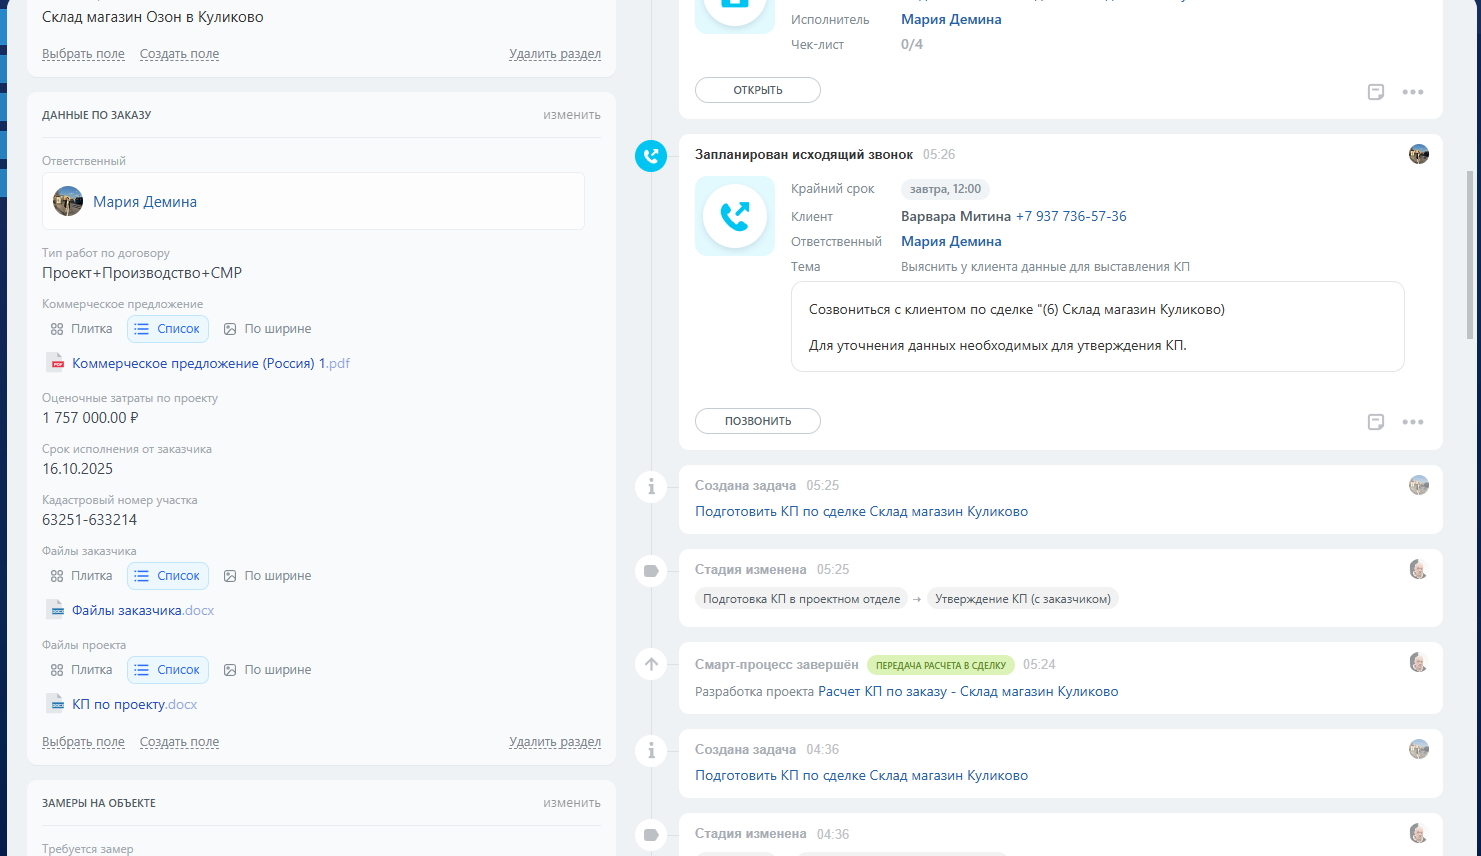1481x856 pixels.
Task: Open Коммерческое предложение (Россия) 1.pdf file
Action: [x=210, y=364]
